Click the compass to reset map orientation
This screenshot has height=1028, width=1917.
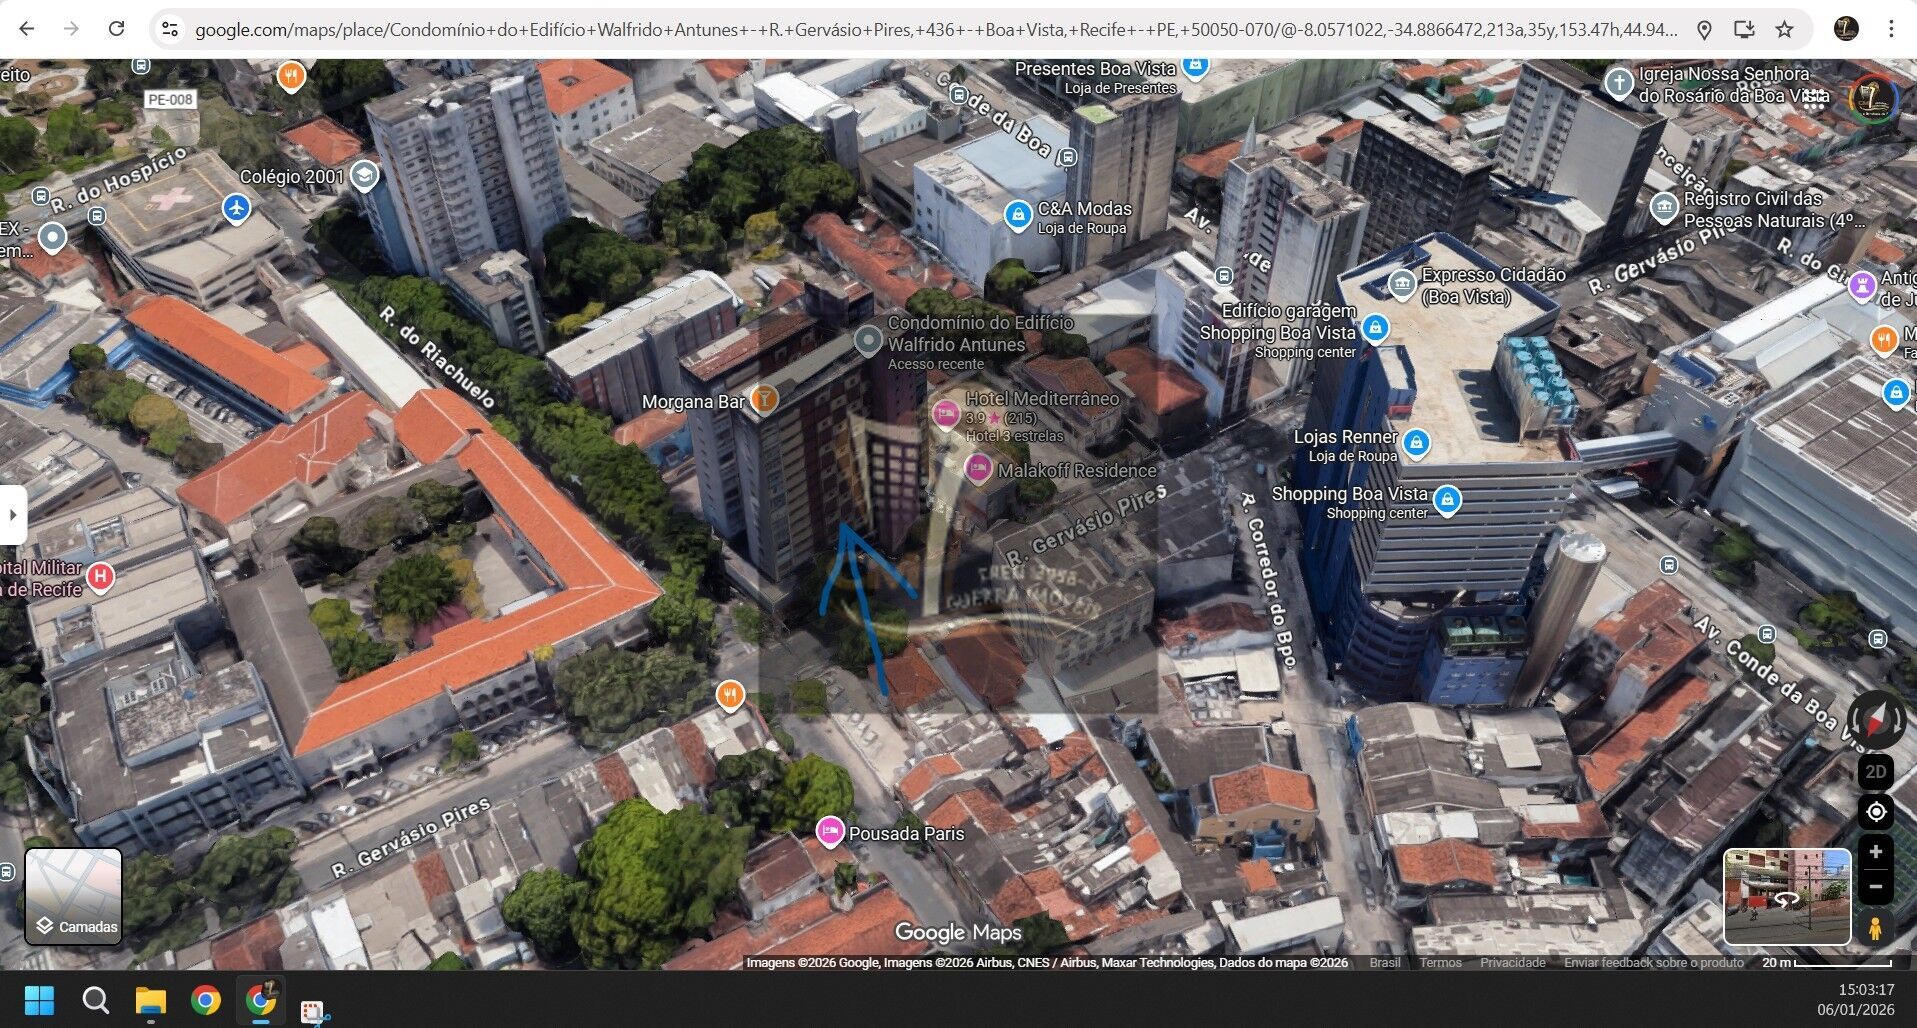(1875, 719)
